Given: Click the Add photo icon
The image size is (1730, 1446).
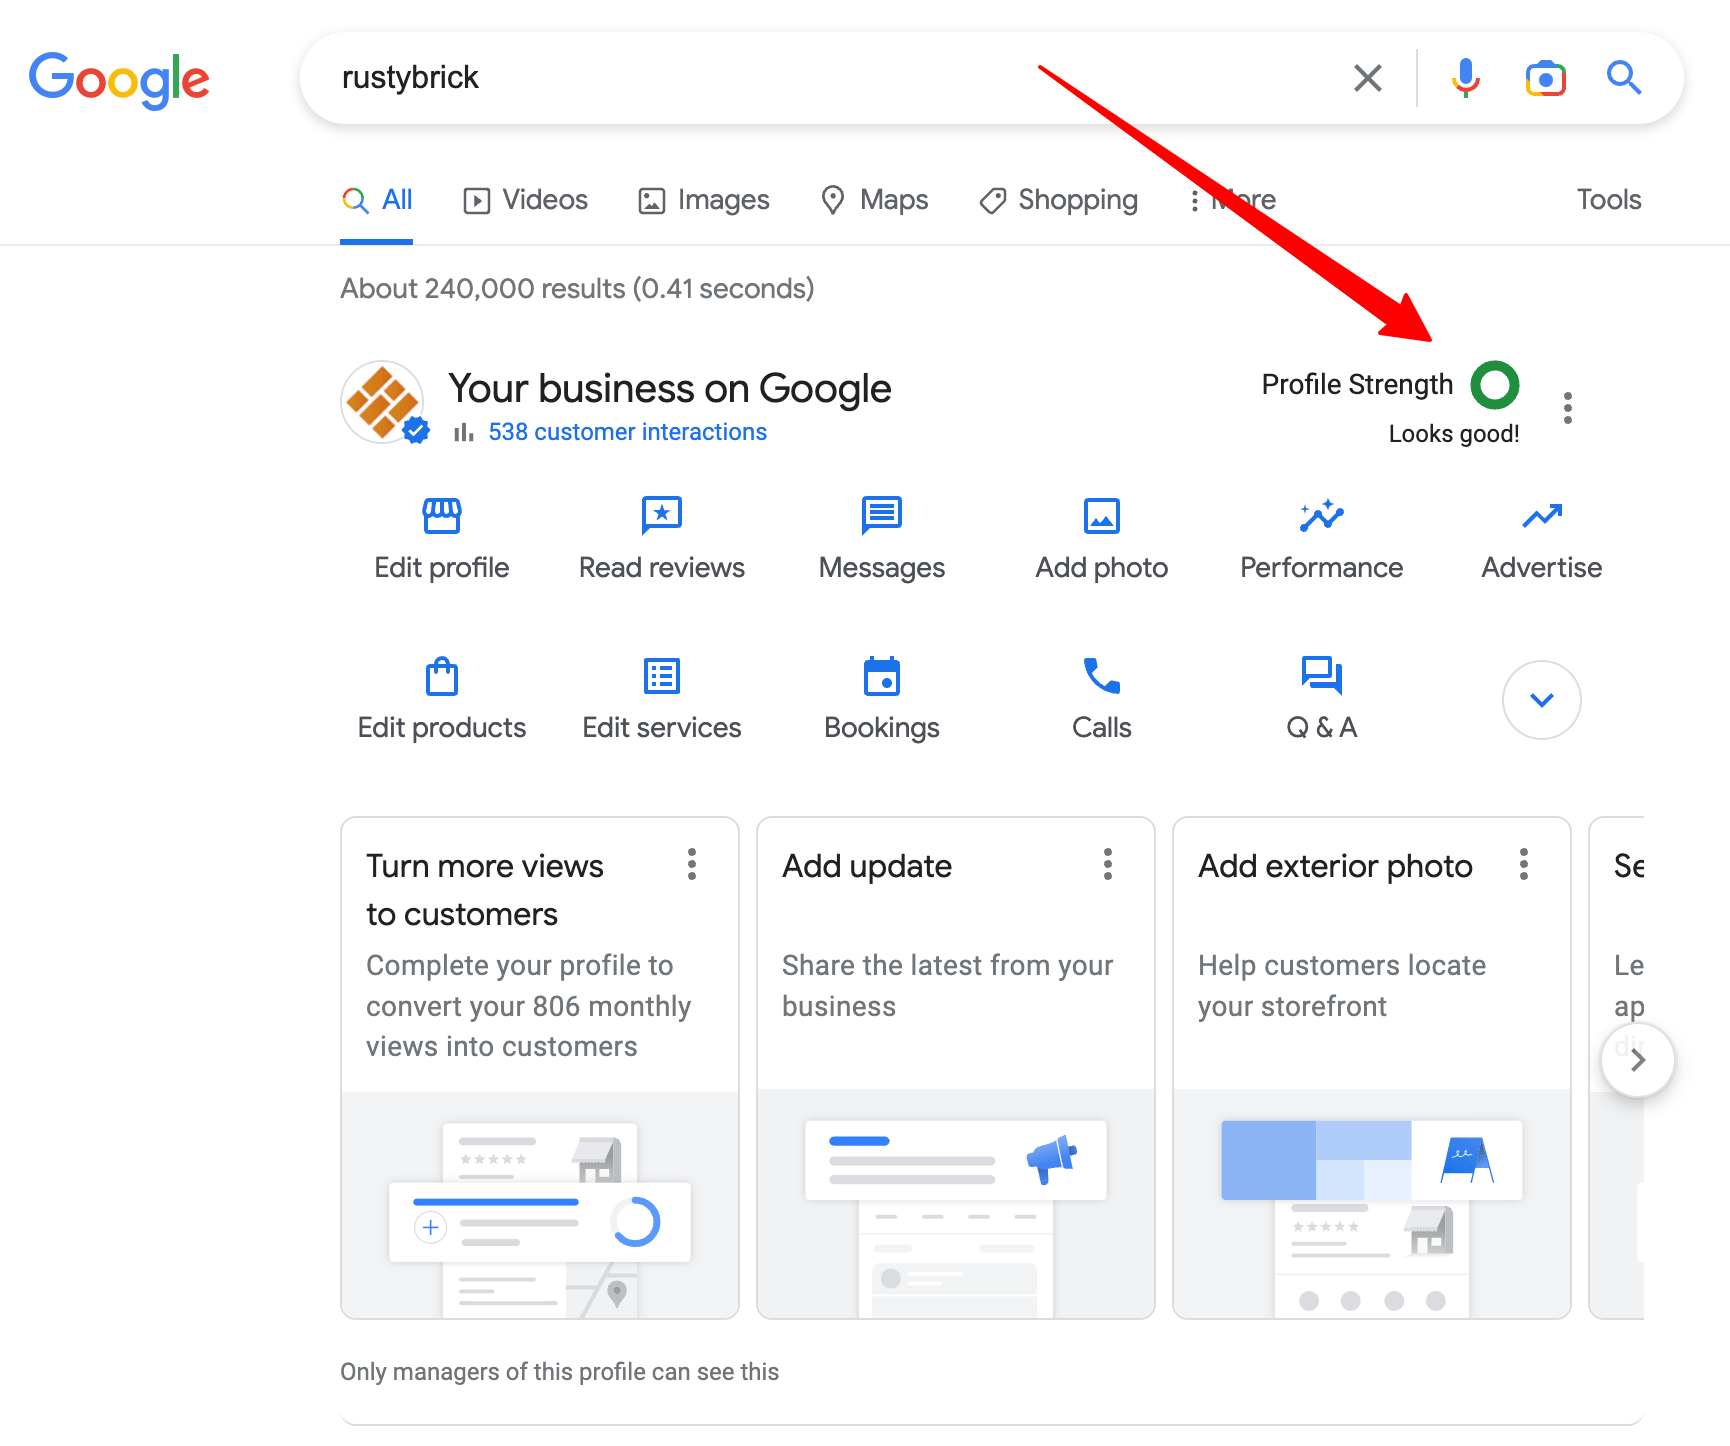Looking at the screenshot, I should click(1101, 516).
